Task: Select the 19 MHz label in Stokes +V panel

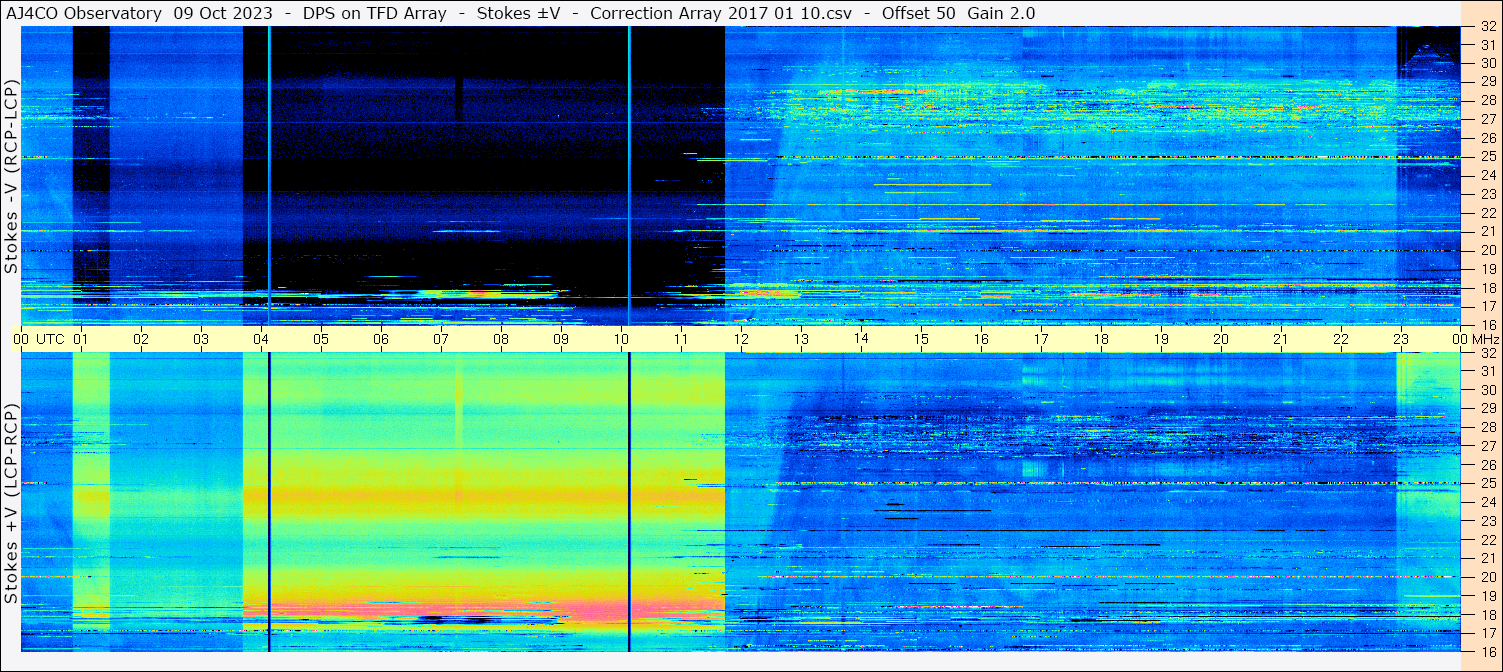Action: pyautogui.click(x=1487, y=595)
